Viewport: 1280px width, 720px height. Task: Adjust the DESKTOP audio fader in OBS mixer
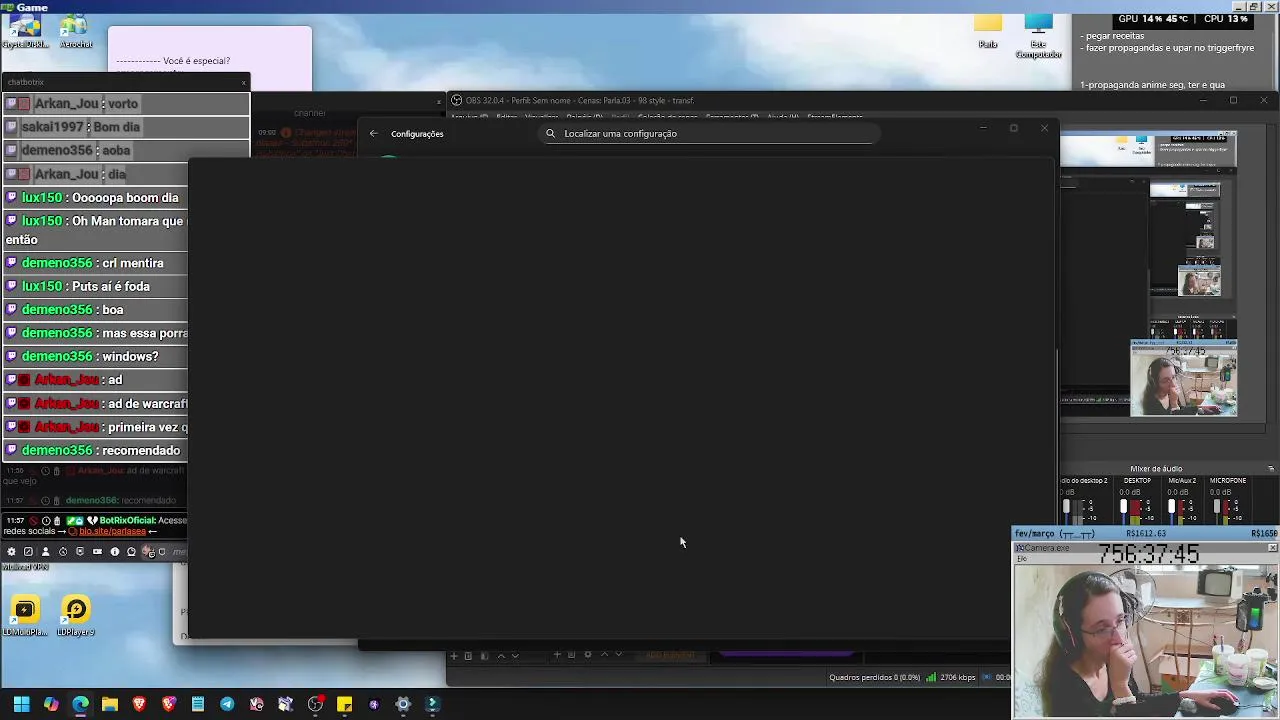1123,508
